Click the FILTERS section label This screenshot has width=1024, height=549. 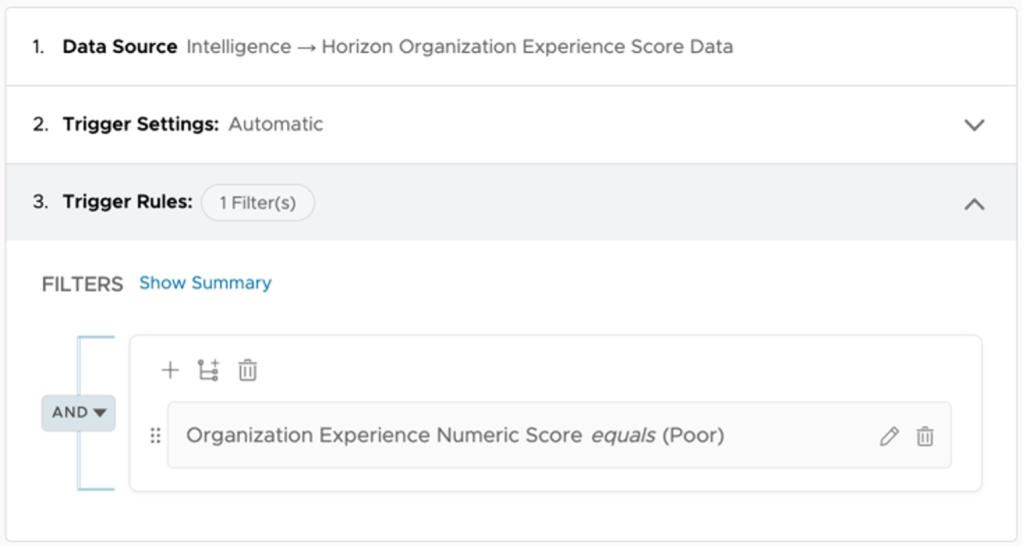pos(82,284)
